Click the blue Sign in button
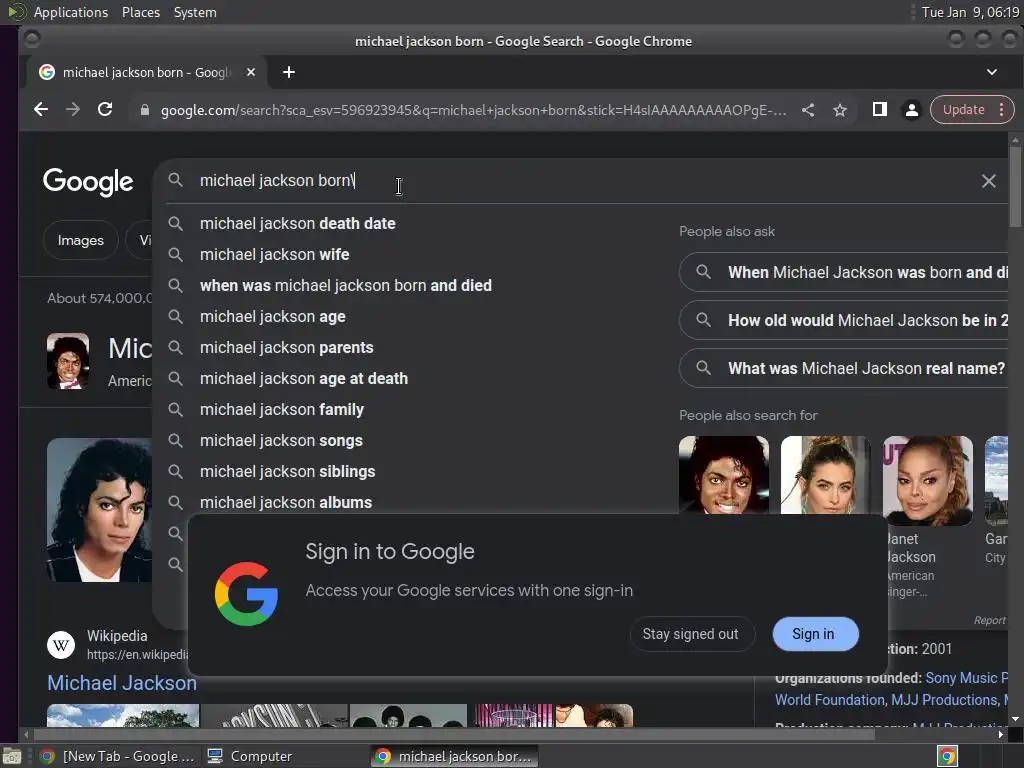Image resolution: width=1024 pixels, height=768 pixels. click(x=815, y=634)
